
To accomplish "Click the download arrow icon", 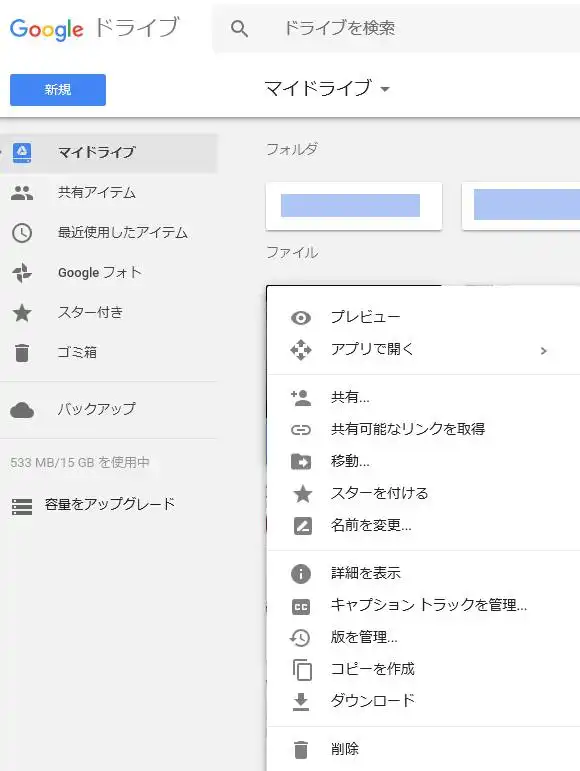I will coord(301,702).
